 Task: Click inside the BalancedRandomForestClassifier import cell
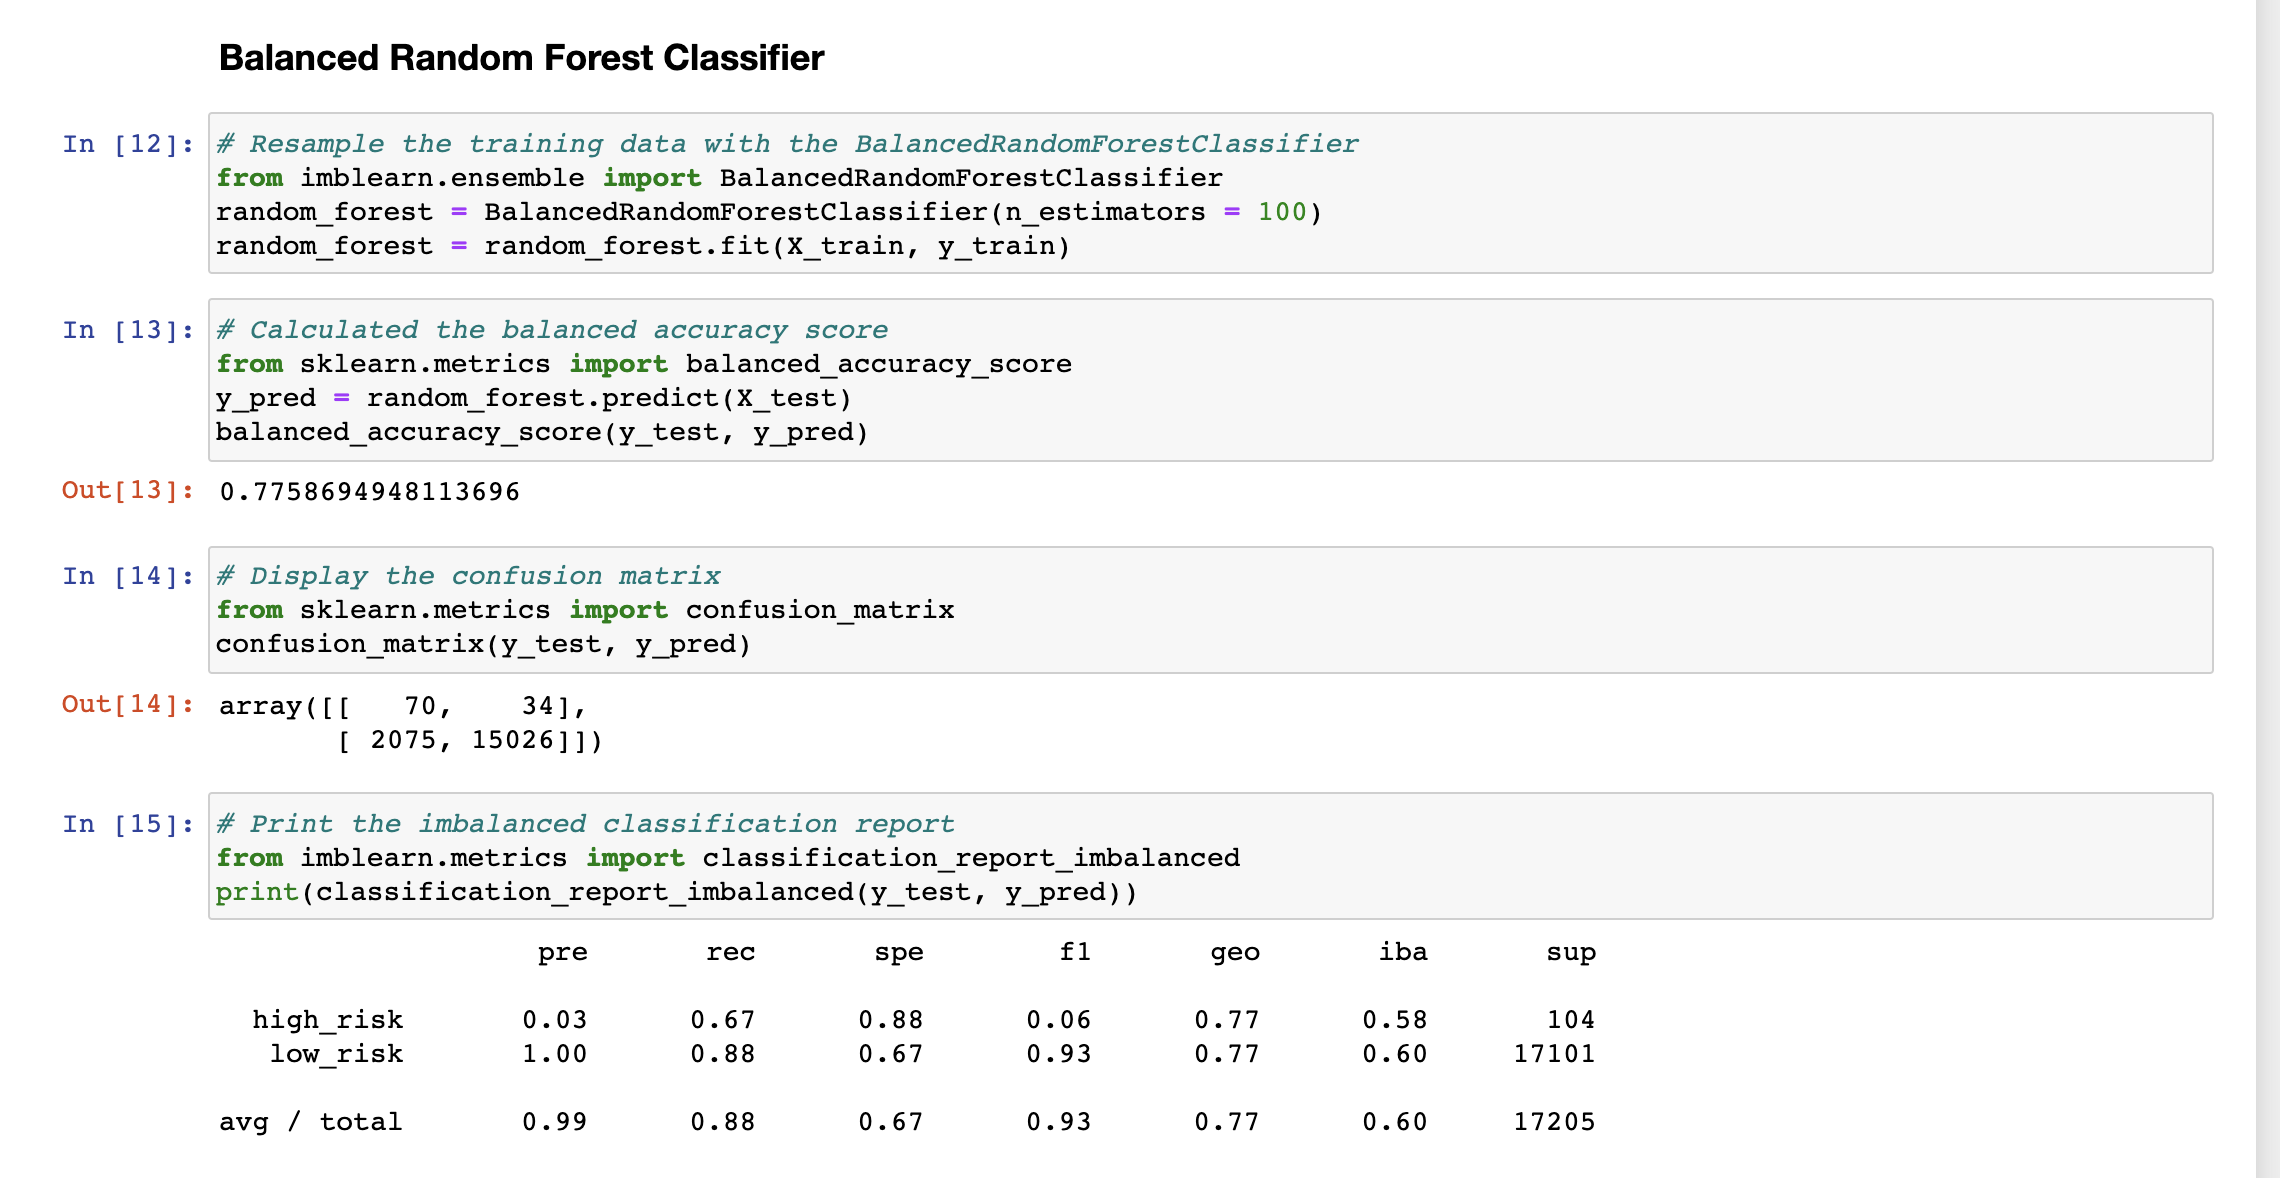pyautogui.click(x=719, y=177)
